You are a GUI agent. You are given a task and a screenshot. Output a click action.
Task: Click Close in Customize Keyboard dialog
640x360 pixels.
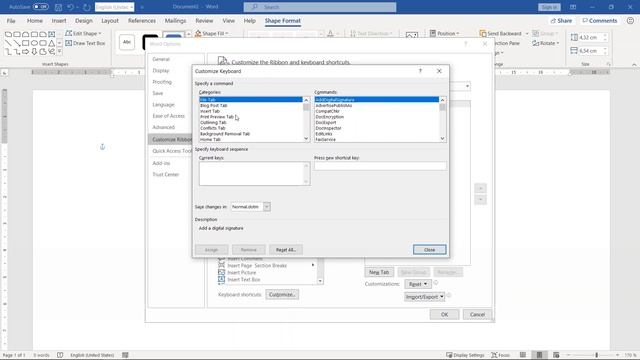(429, 249)
